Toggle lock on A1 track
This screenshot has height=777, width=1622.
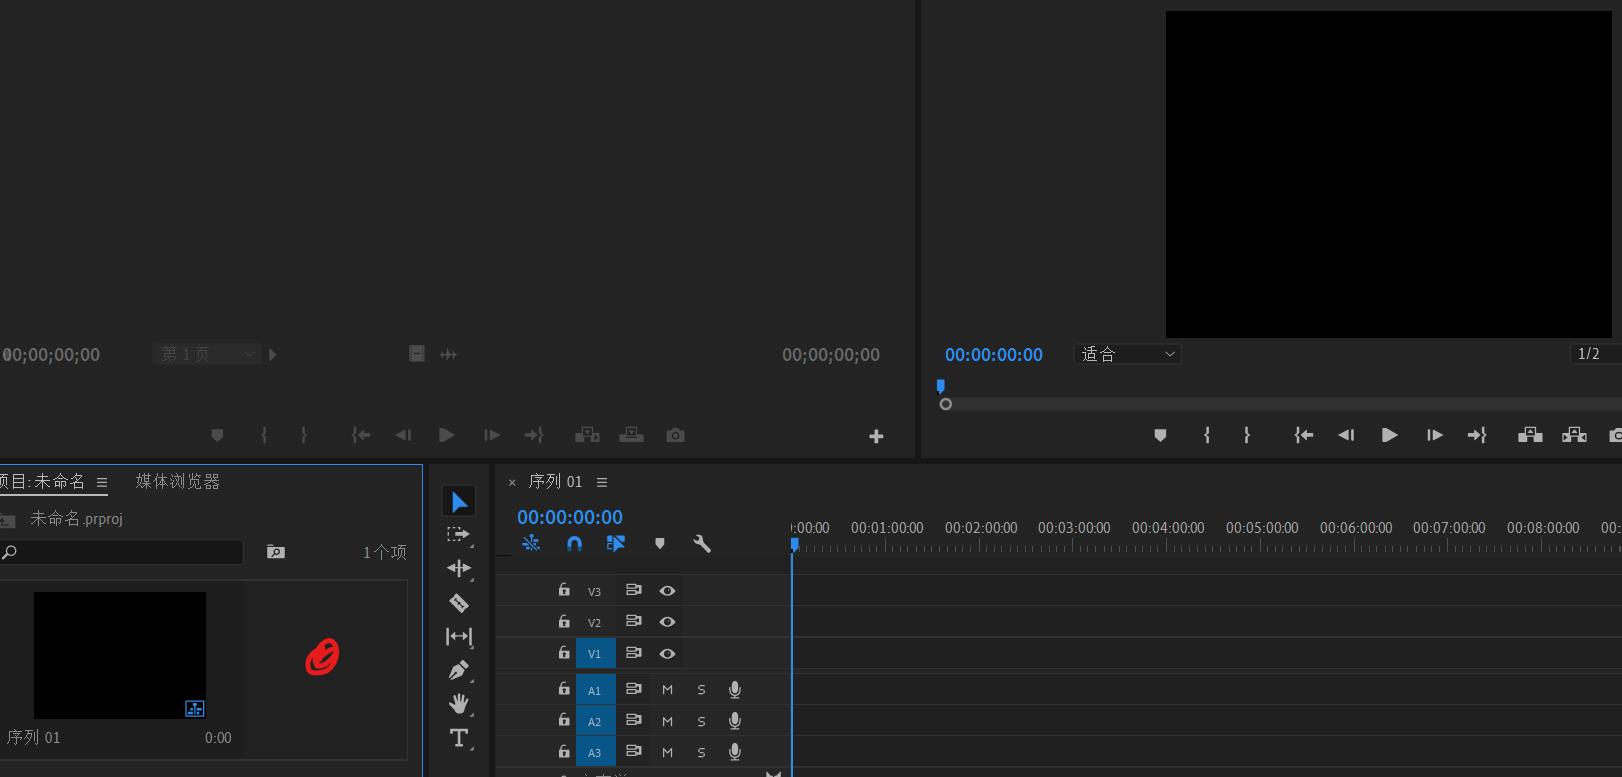tap(564, 689)
